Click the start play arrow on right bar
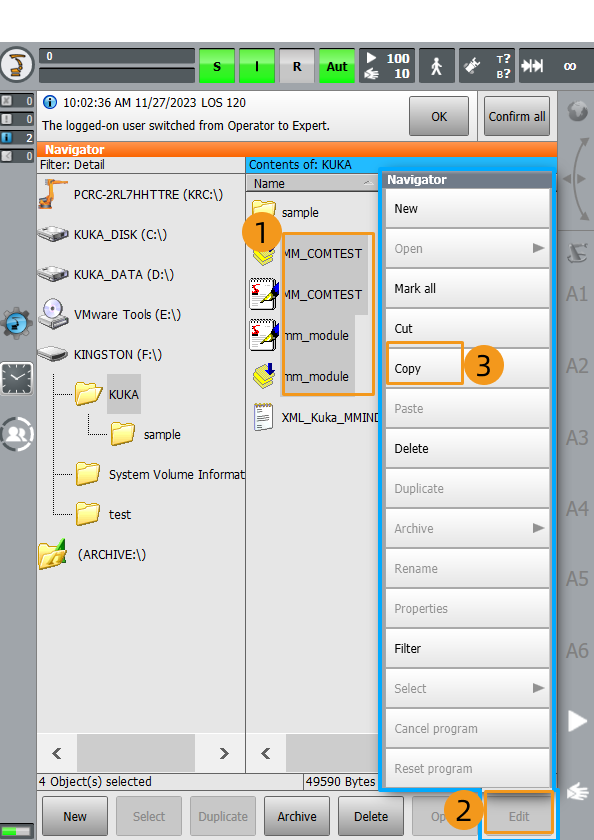This screenshot has height=840, width=594. click(x=577, y=721)
